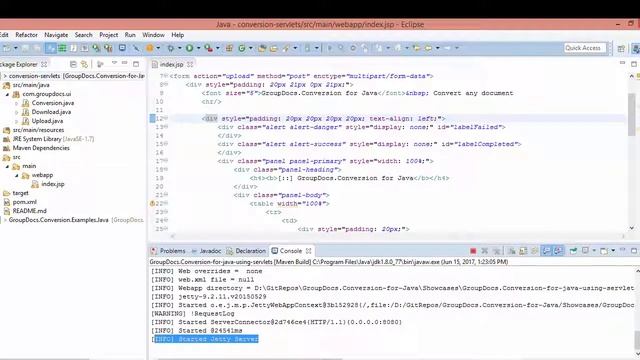Toggle the Word Wrap icon in Console toolbar

pyautogui.click(x=534, y=251)
